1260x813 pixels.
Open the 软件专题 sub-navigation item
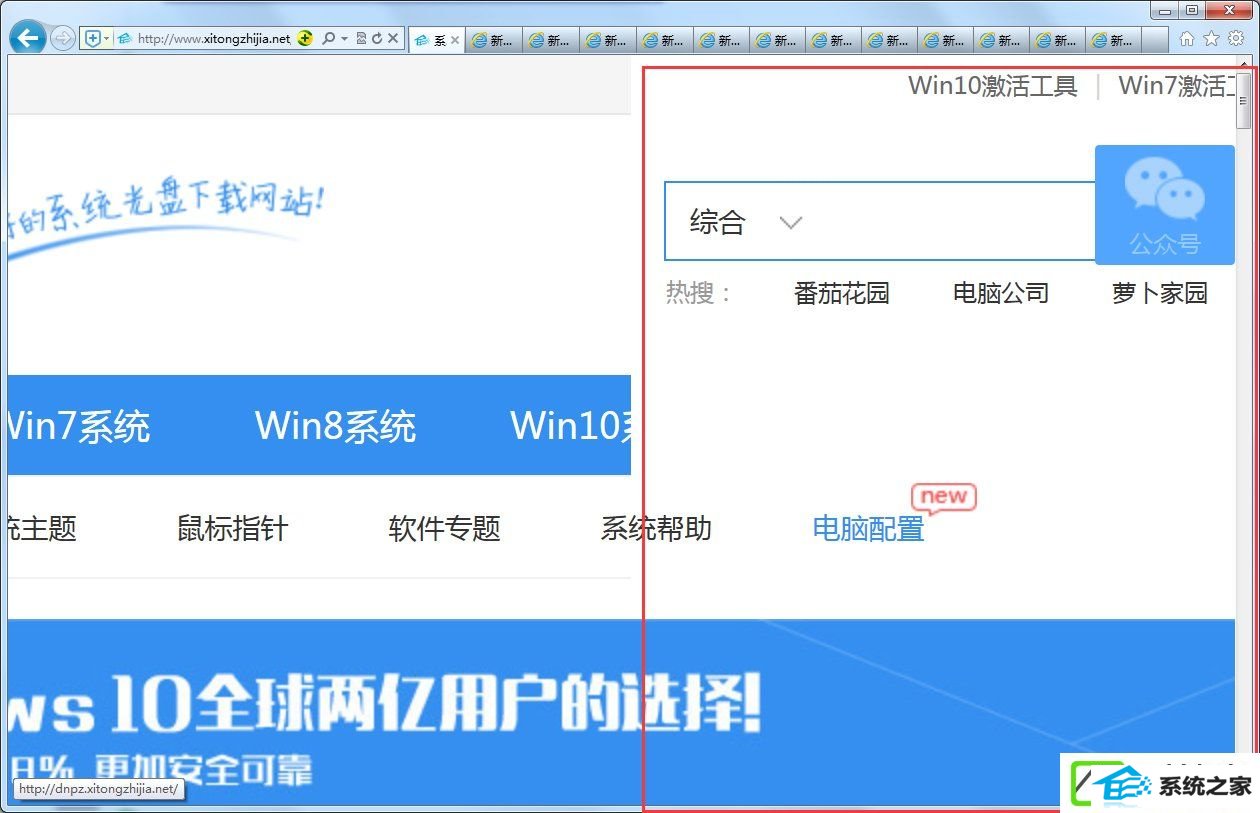coord(444,528)
